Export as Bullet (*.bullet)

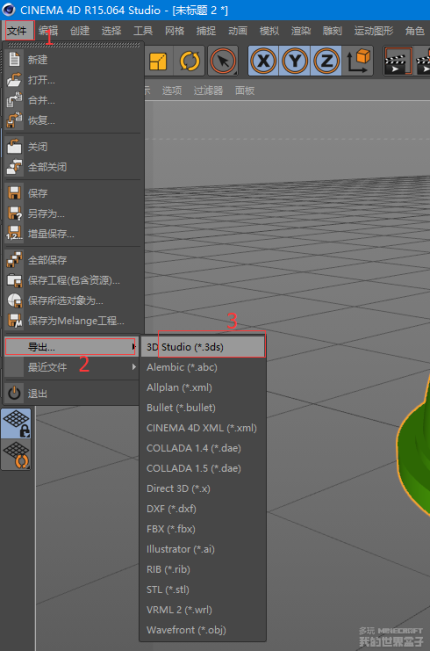(203, 408)
